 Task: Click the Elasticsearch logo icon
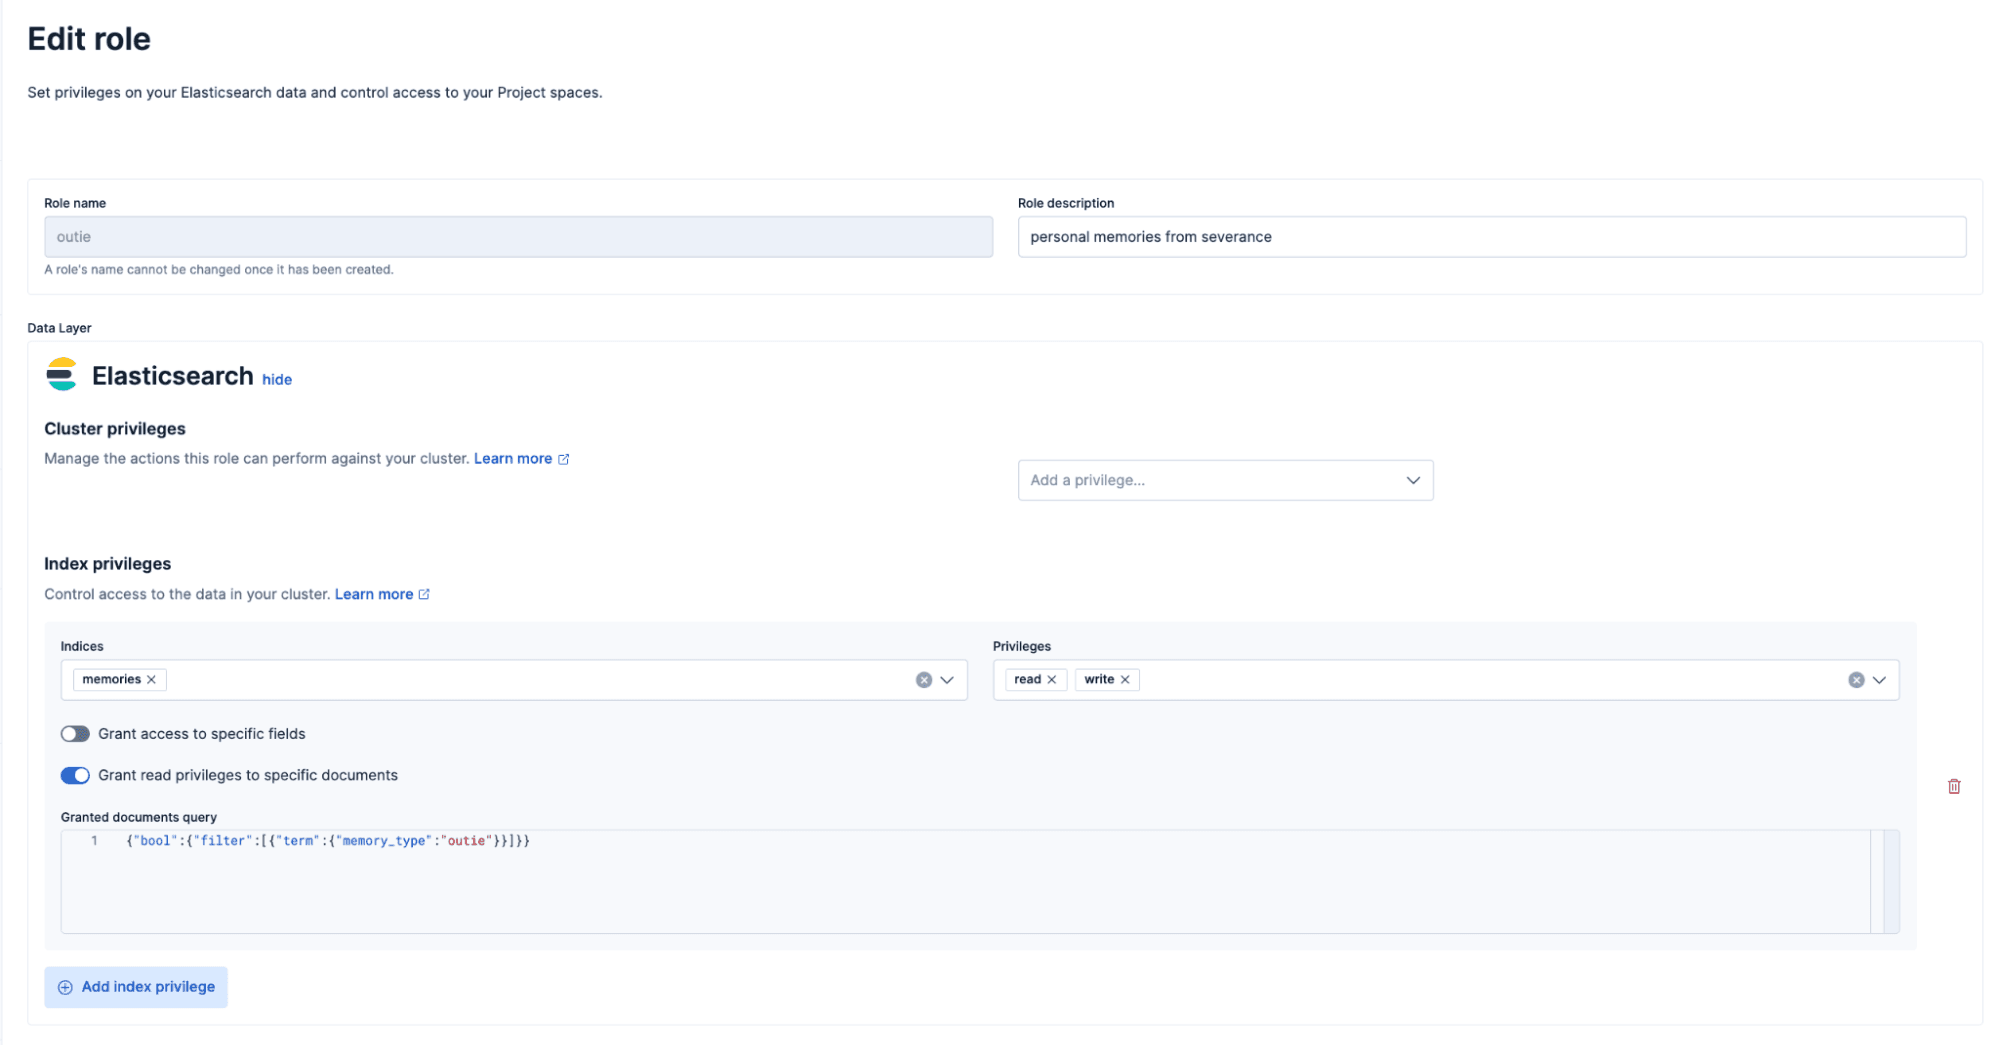(61, 375)
